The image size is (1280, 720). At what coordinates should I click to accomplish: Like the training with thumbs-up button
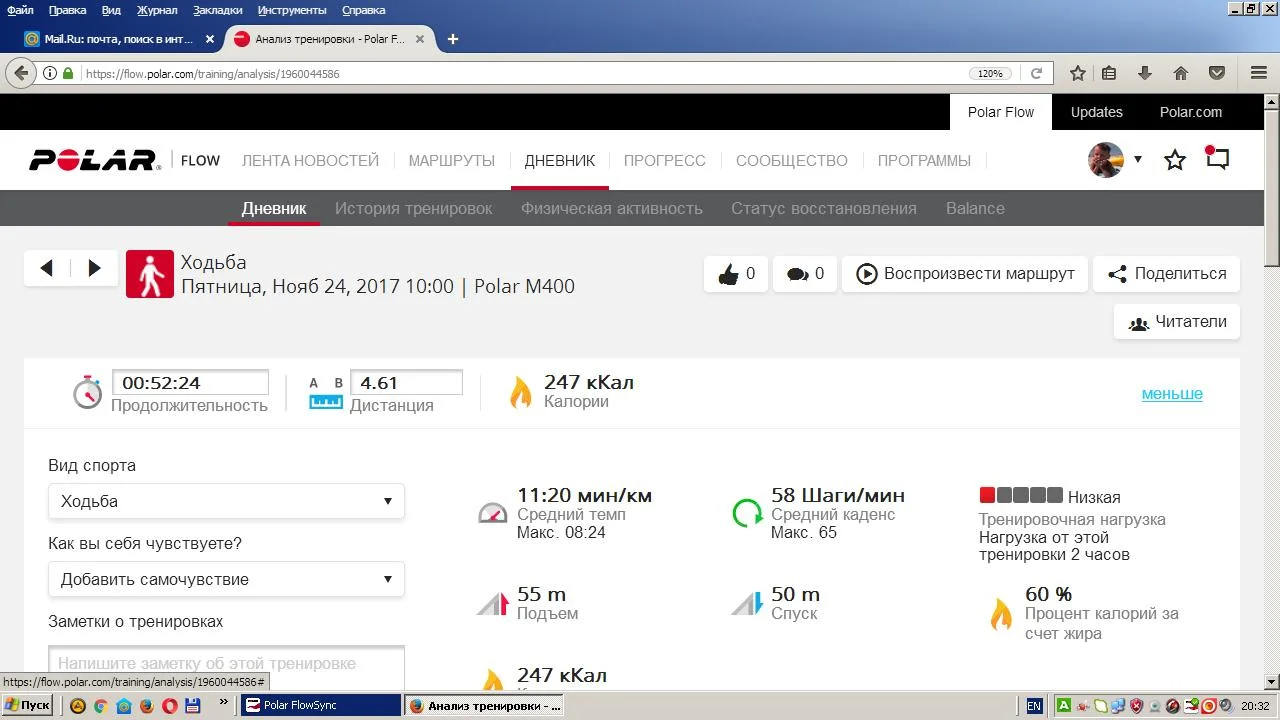pyautogui.click(x=736, y=274)
